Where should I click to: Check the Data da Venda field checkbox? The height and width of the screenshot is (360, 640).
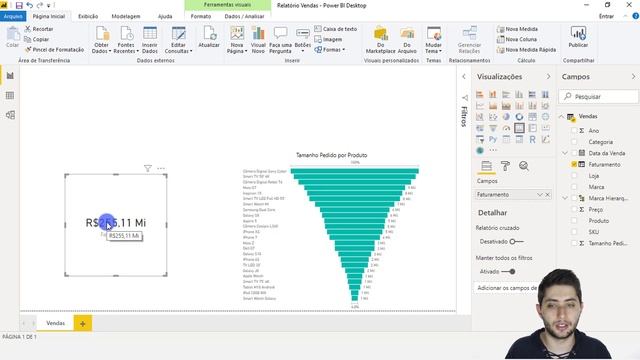pyautogui.click(x=574, y=153)
